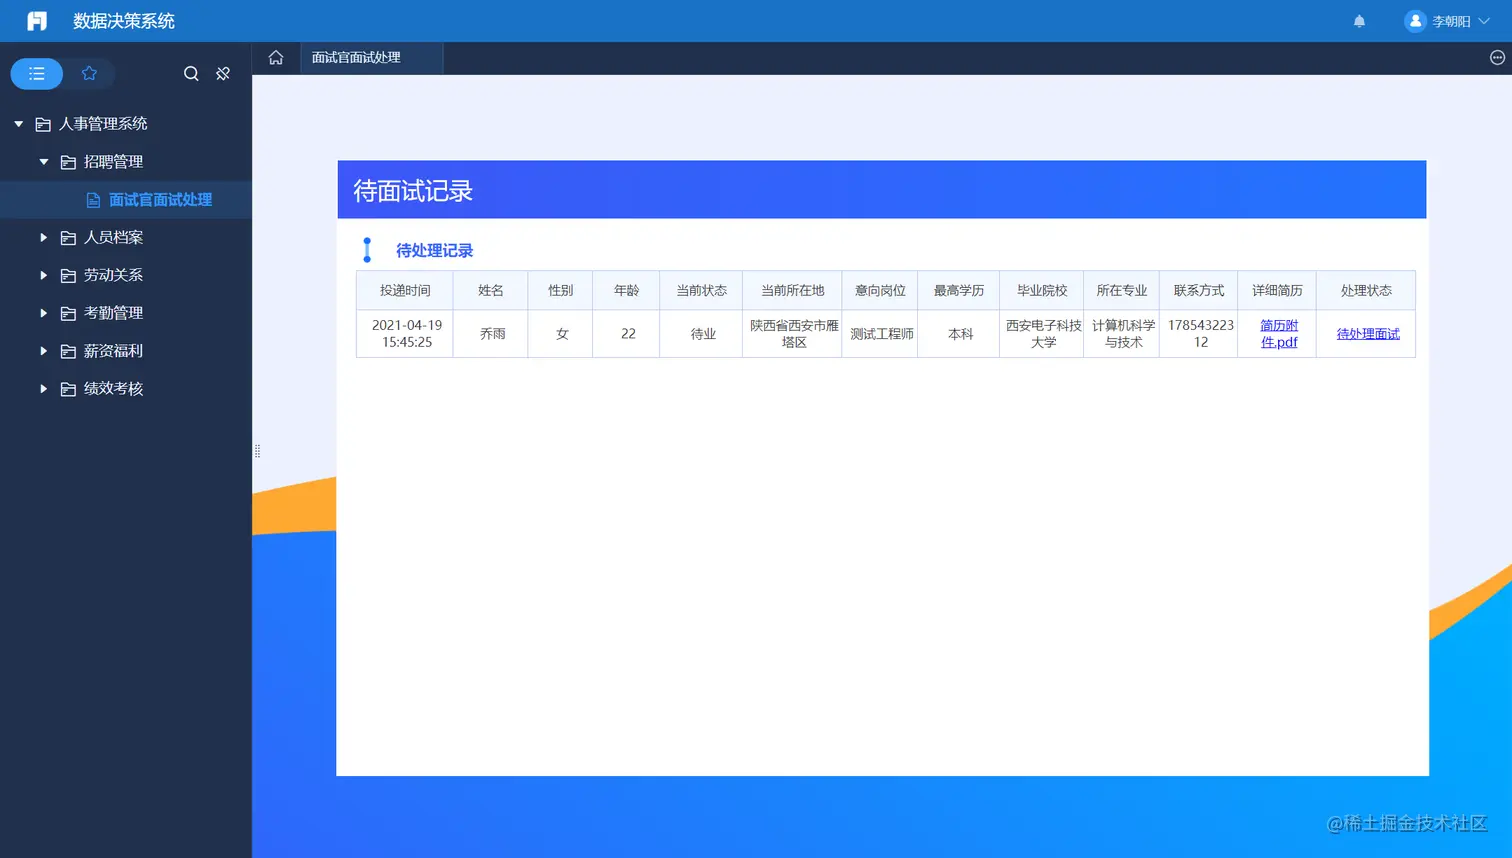Expand the 人员档案 folder
1512x858 pixels.
pyautogui.click(x=43, y=237)
